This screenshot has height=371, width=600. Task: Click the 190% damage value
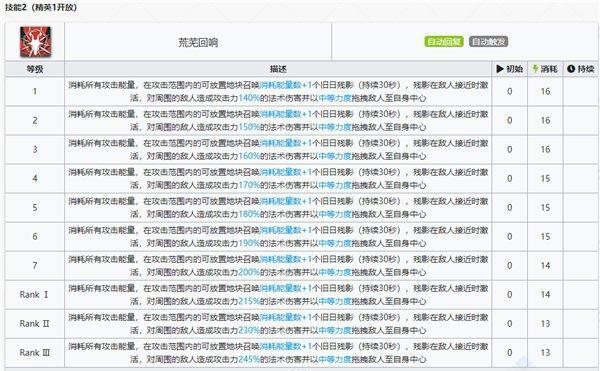click(x=249, y=243)
